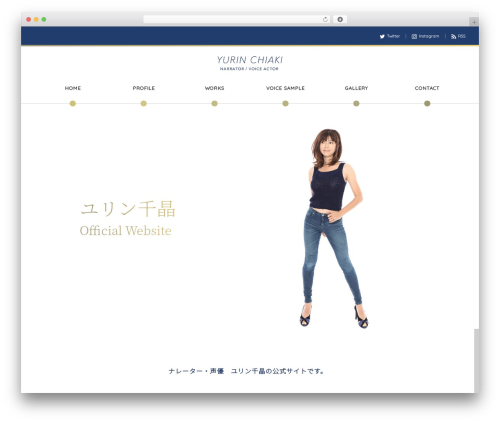This screenshot has width=500, height=423.
Task: Open the GALLERY menu item
Action: pyautogui.click(x=356, y=88)
